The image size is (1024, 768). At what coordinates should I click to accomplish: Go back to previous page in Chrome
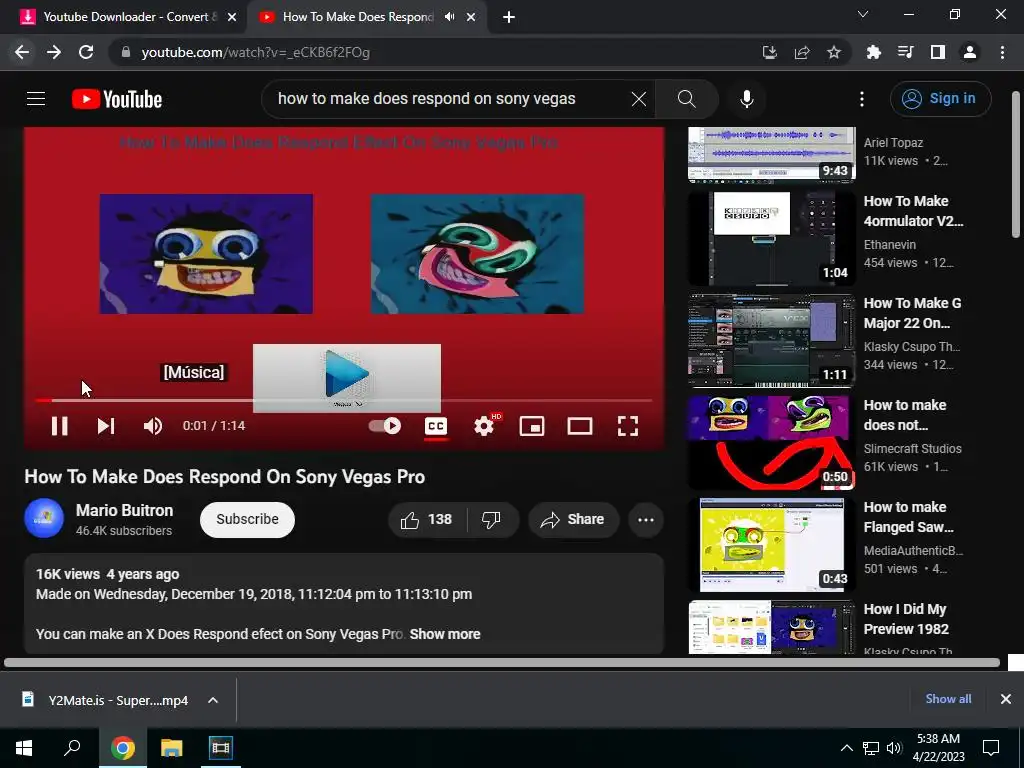[22, 52]
